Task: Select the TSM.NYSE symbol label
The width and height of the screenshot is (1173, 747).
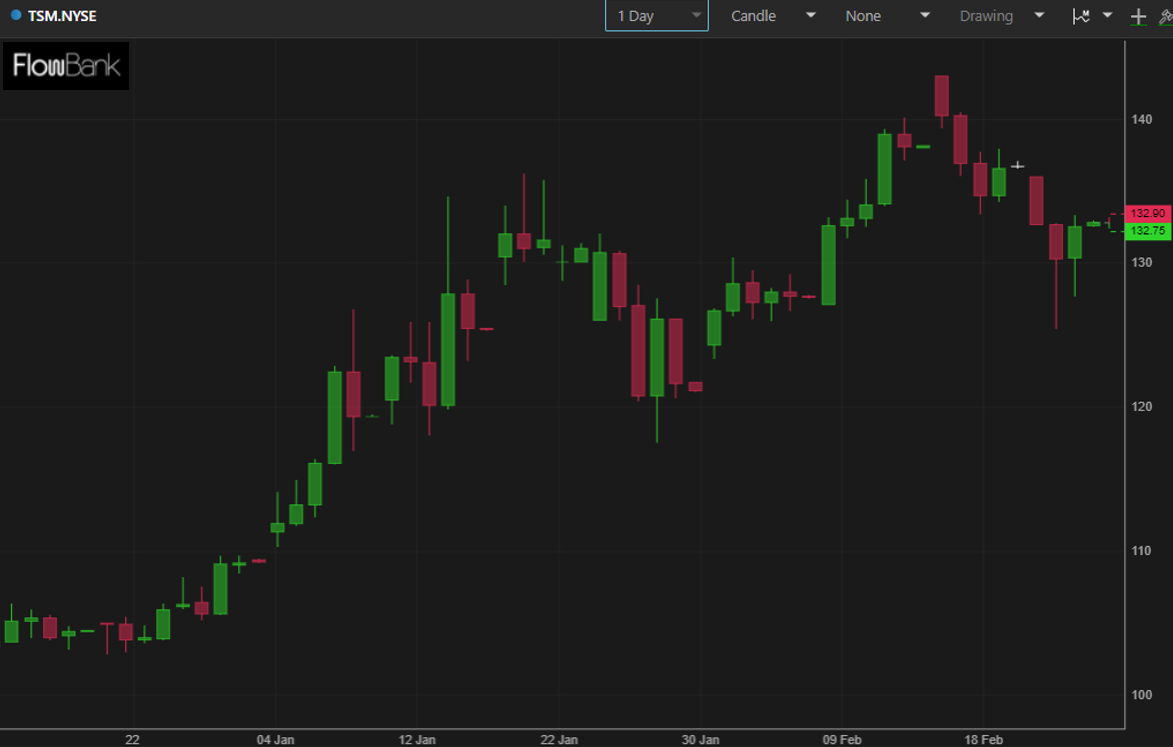Action: coord(62,16)
